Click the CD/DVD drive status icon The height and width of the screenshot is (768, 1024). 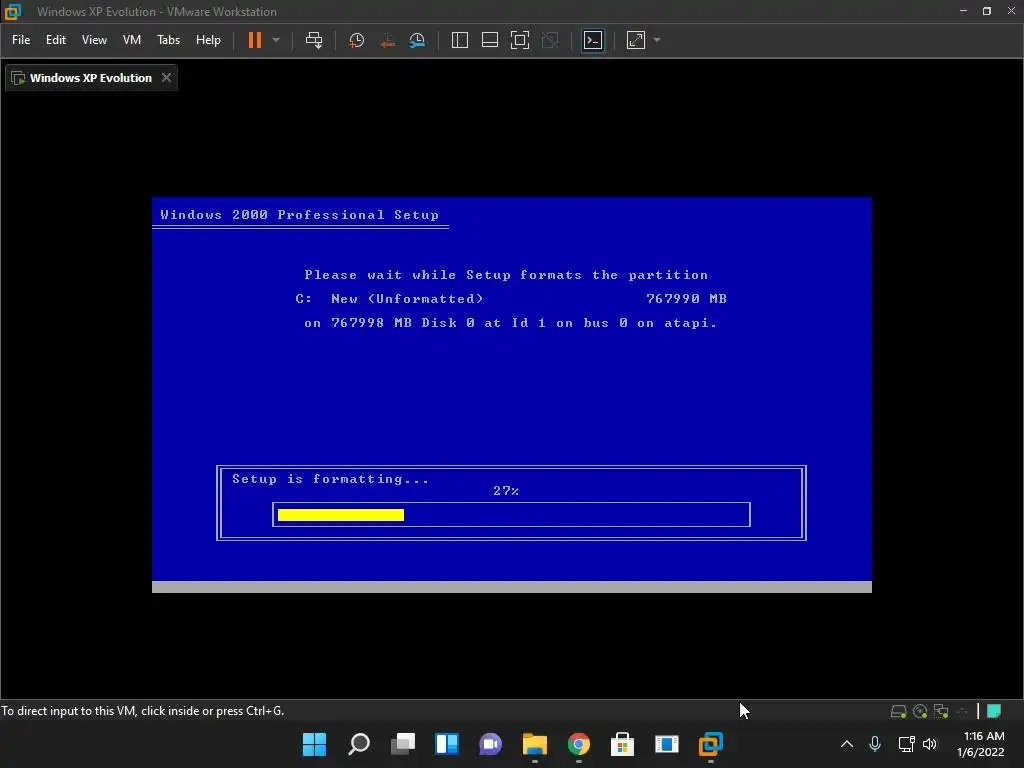tap(920, 711)
